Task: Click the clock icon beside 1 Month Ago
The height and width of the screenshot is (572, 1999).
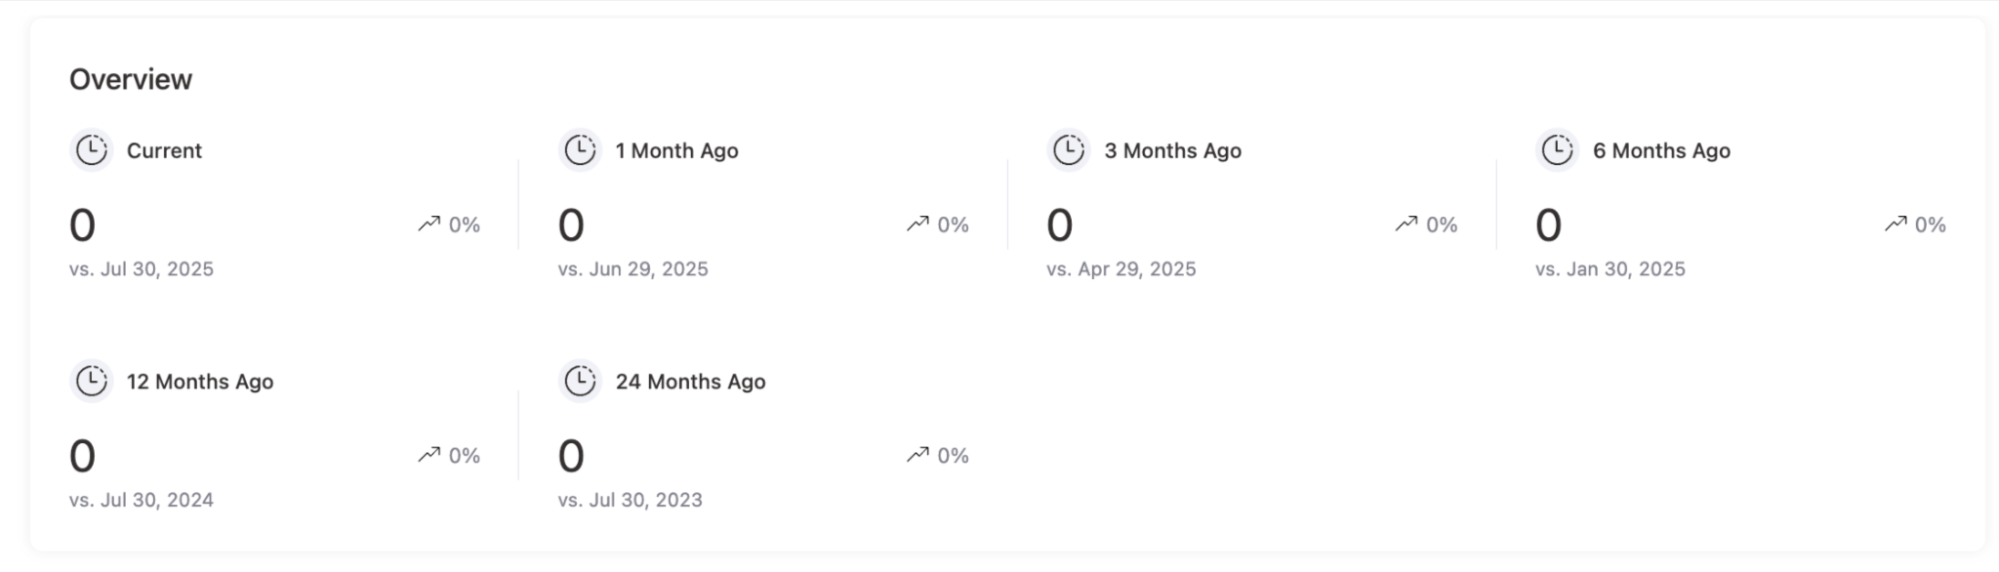Action: [580, 151]
